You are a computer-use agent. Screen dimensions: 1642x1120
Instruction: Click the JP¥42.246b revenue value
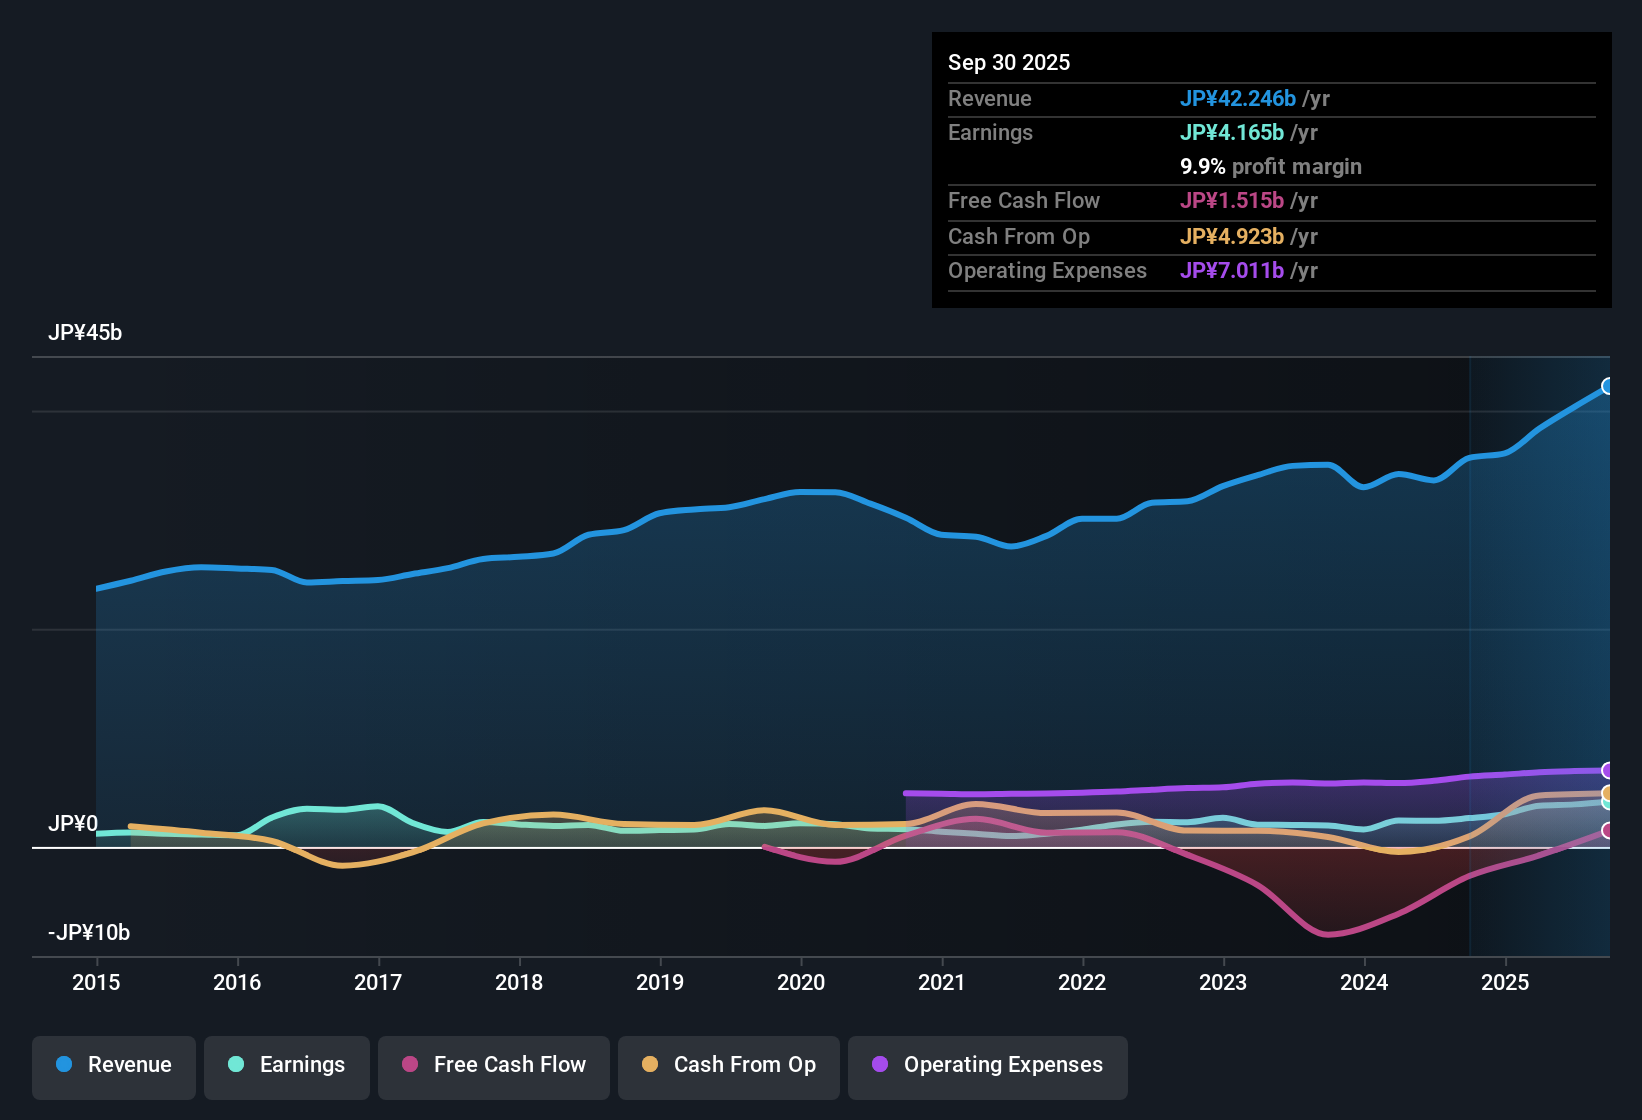[1239, 98]
